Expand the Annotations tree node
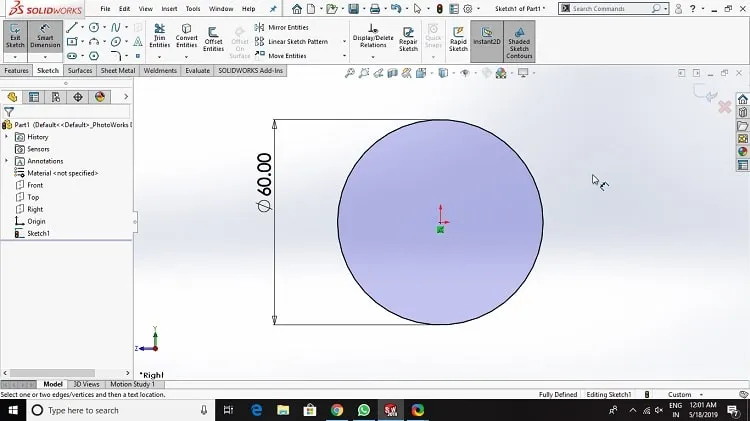750x421 pixels. click(7, 161)
